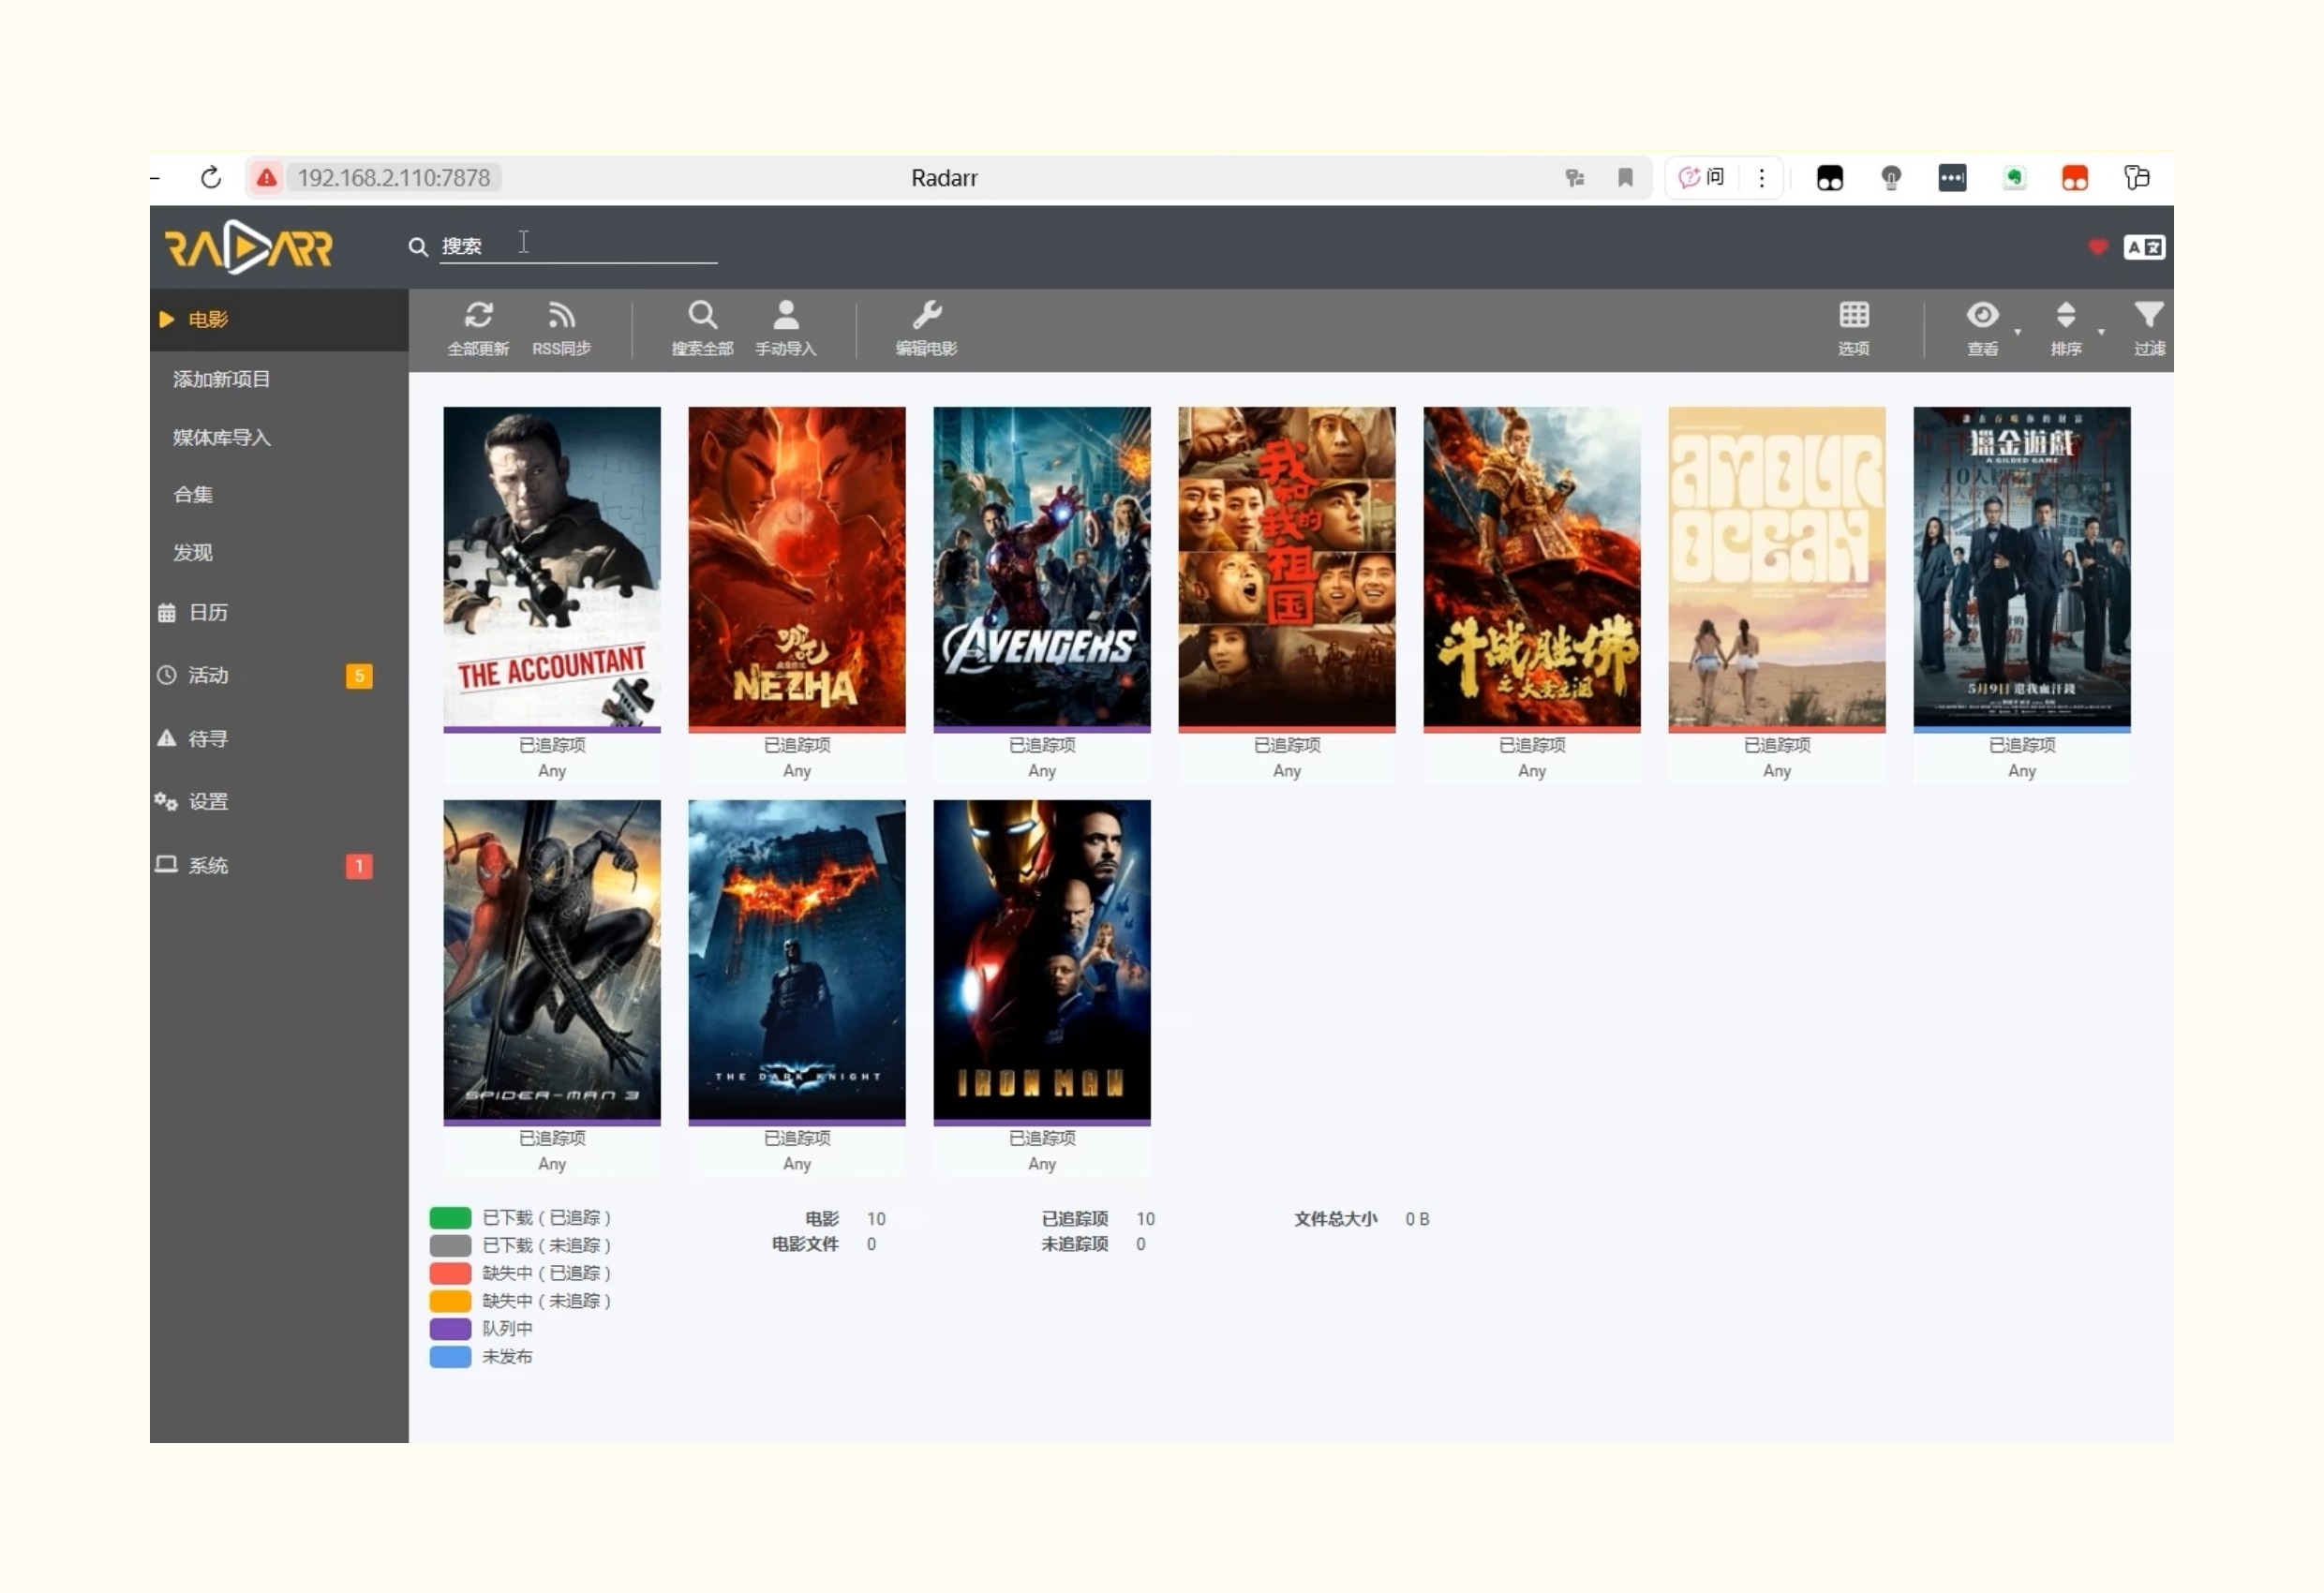The height and width of the screenshot is (1593, 2324).
Task: Open Settings in the sidebar
Action: point(208,802)
